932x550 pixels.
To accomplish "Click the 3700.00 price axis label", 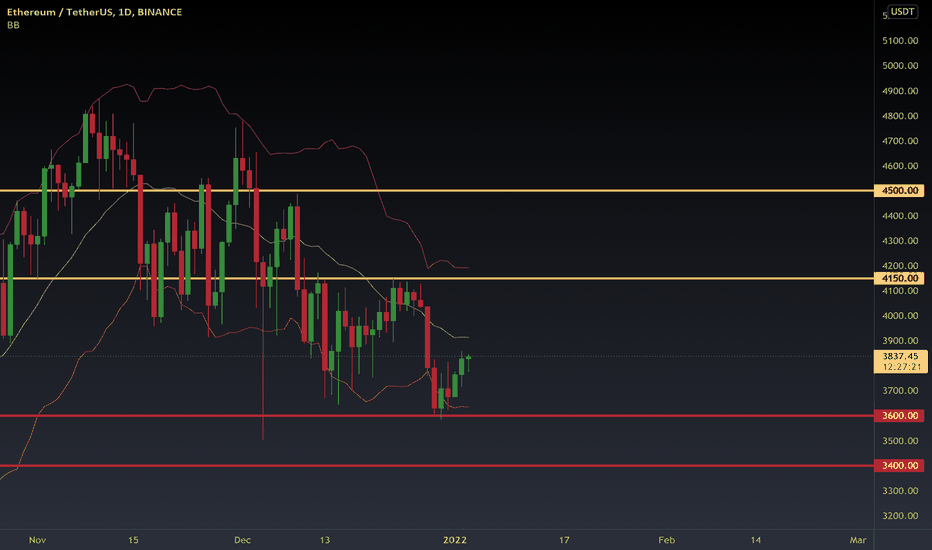I will point(900,391).
